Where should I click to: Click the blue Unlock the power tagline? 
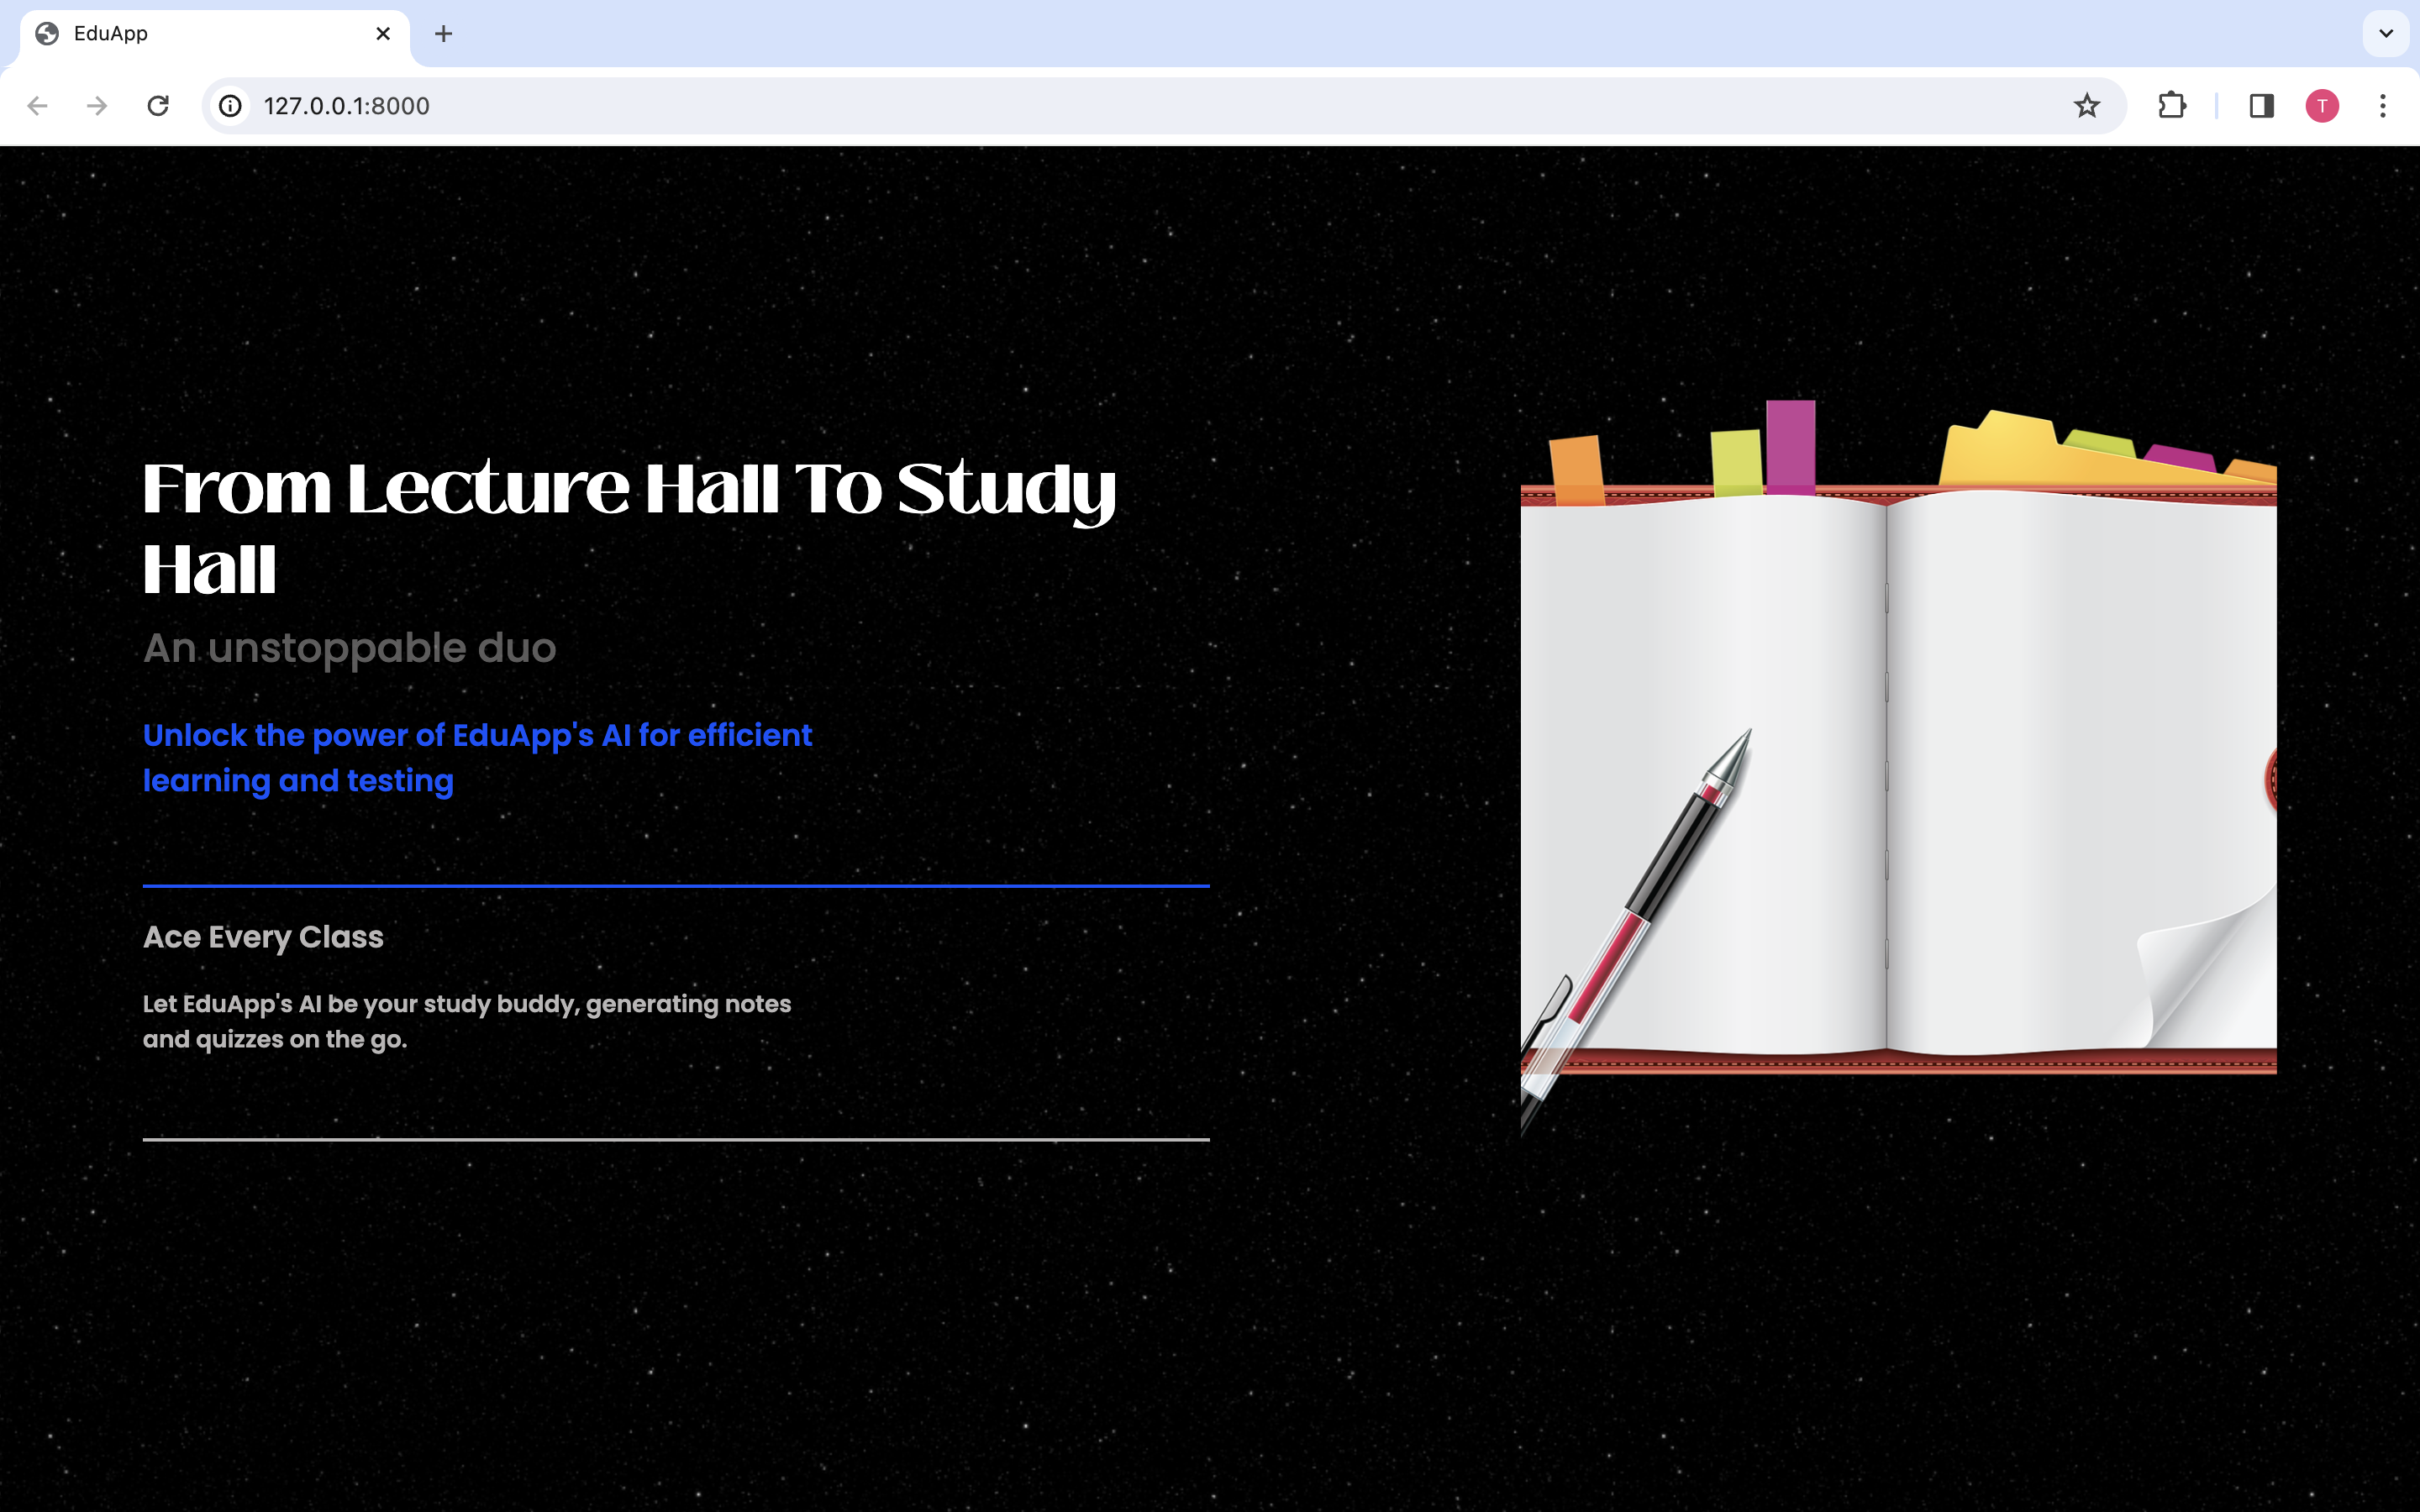click(477, 757)
